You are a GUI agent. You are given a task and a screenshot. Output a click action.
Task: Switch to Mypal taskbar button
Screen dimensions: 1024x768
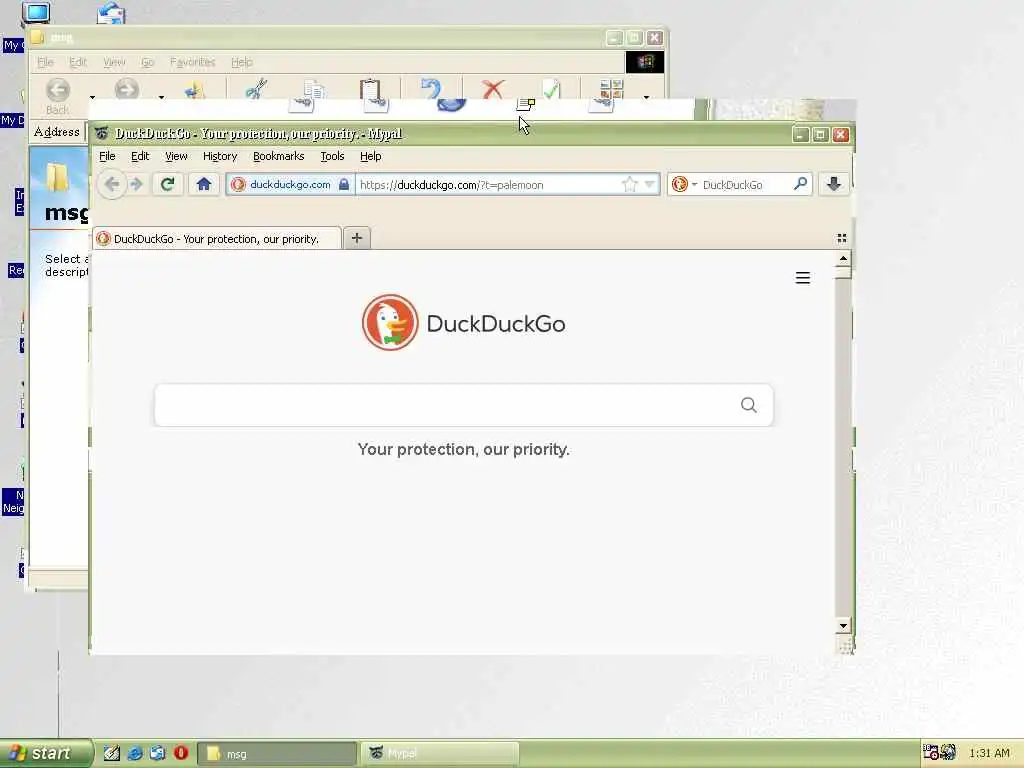pos(440,754)
